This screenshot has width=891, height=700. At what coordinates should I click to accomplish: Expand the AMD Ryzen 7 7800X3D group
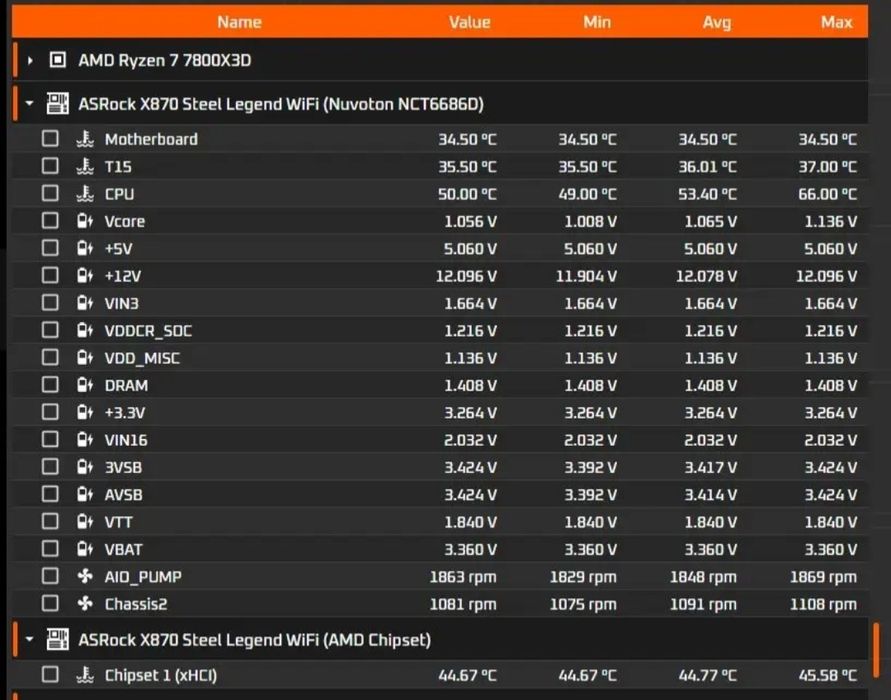pyautogui.click(x=30, y=60)
